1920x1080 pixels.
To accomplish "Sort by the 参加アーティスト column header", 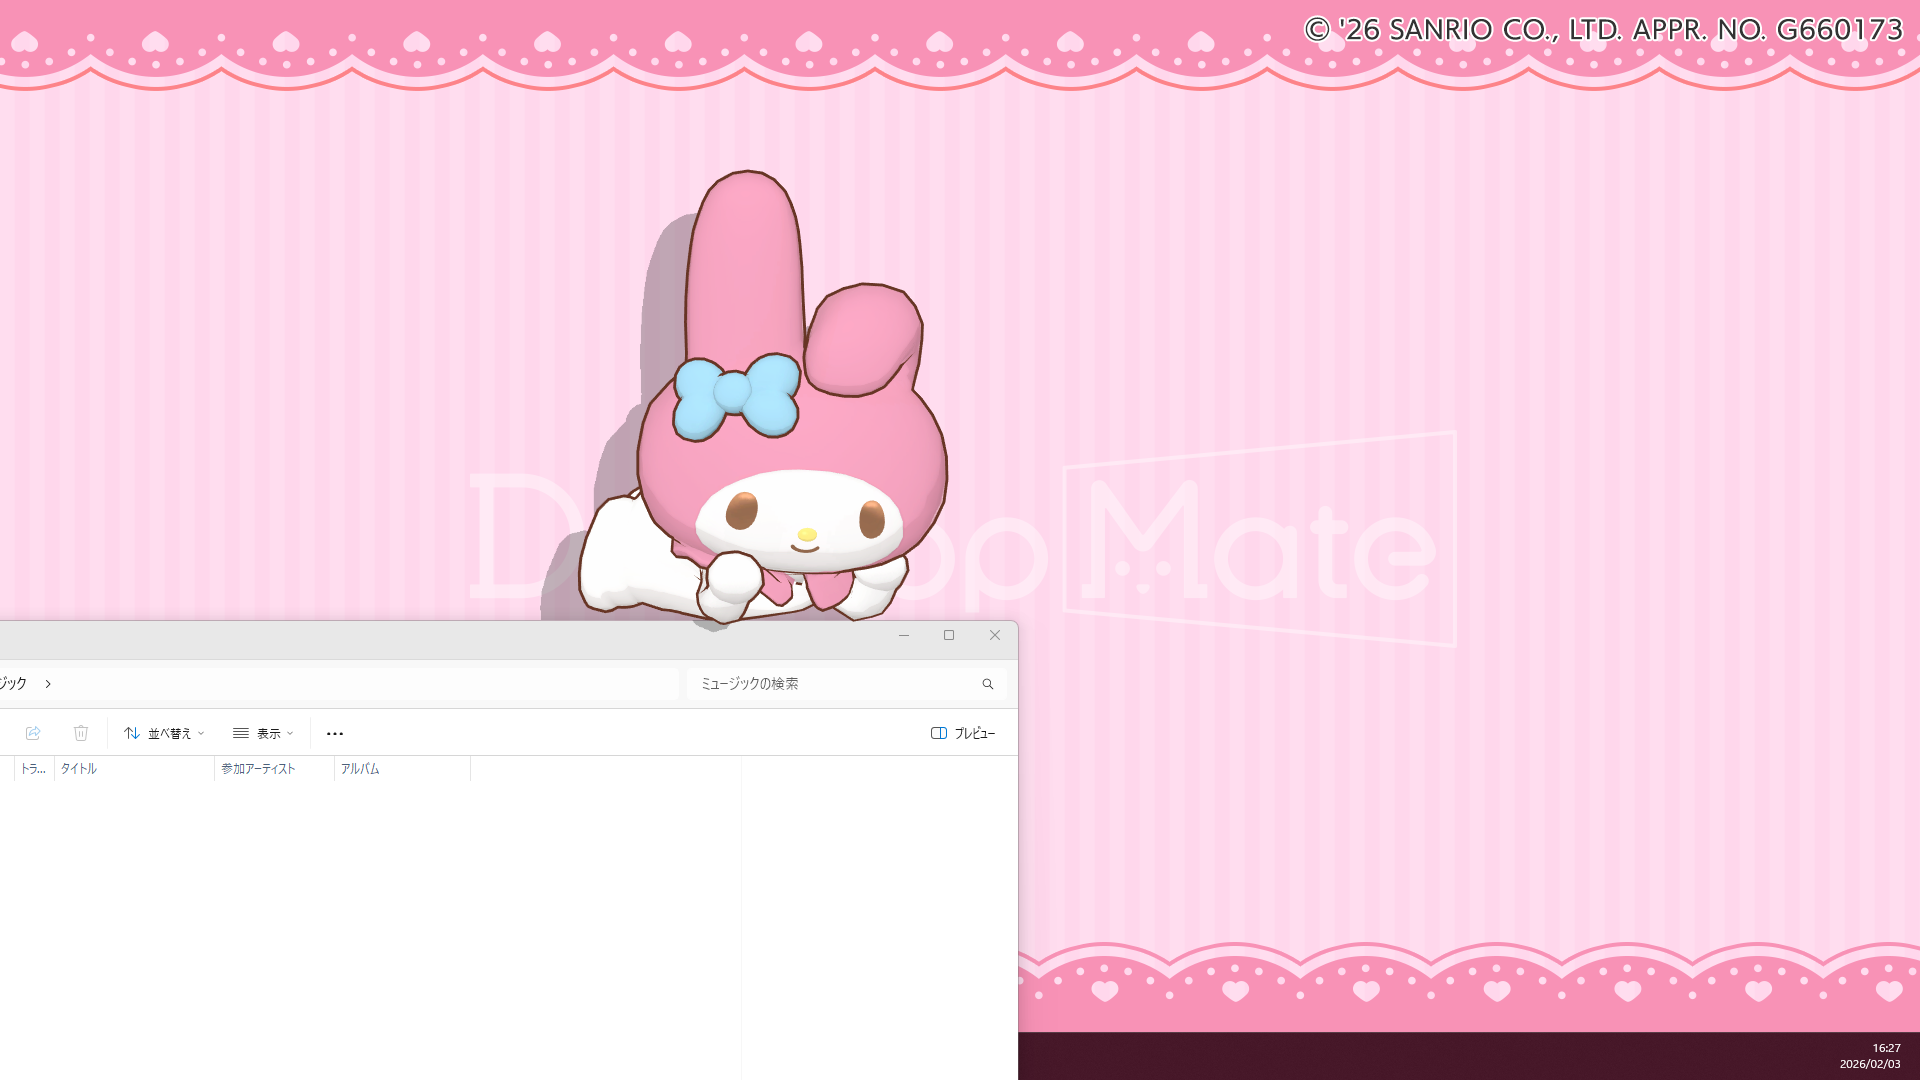I will click(x=257, y=769).
